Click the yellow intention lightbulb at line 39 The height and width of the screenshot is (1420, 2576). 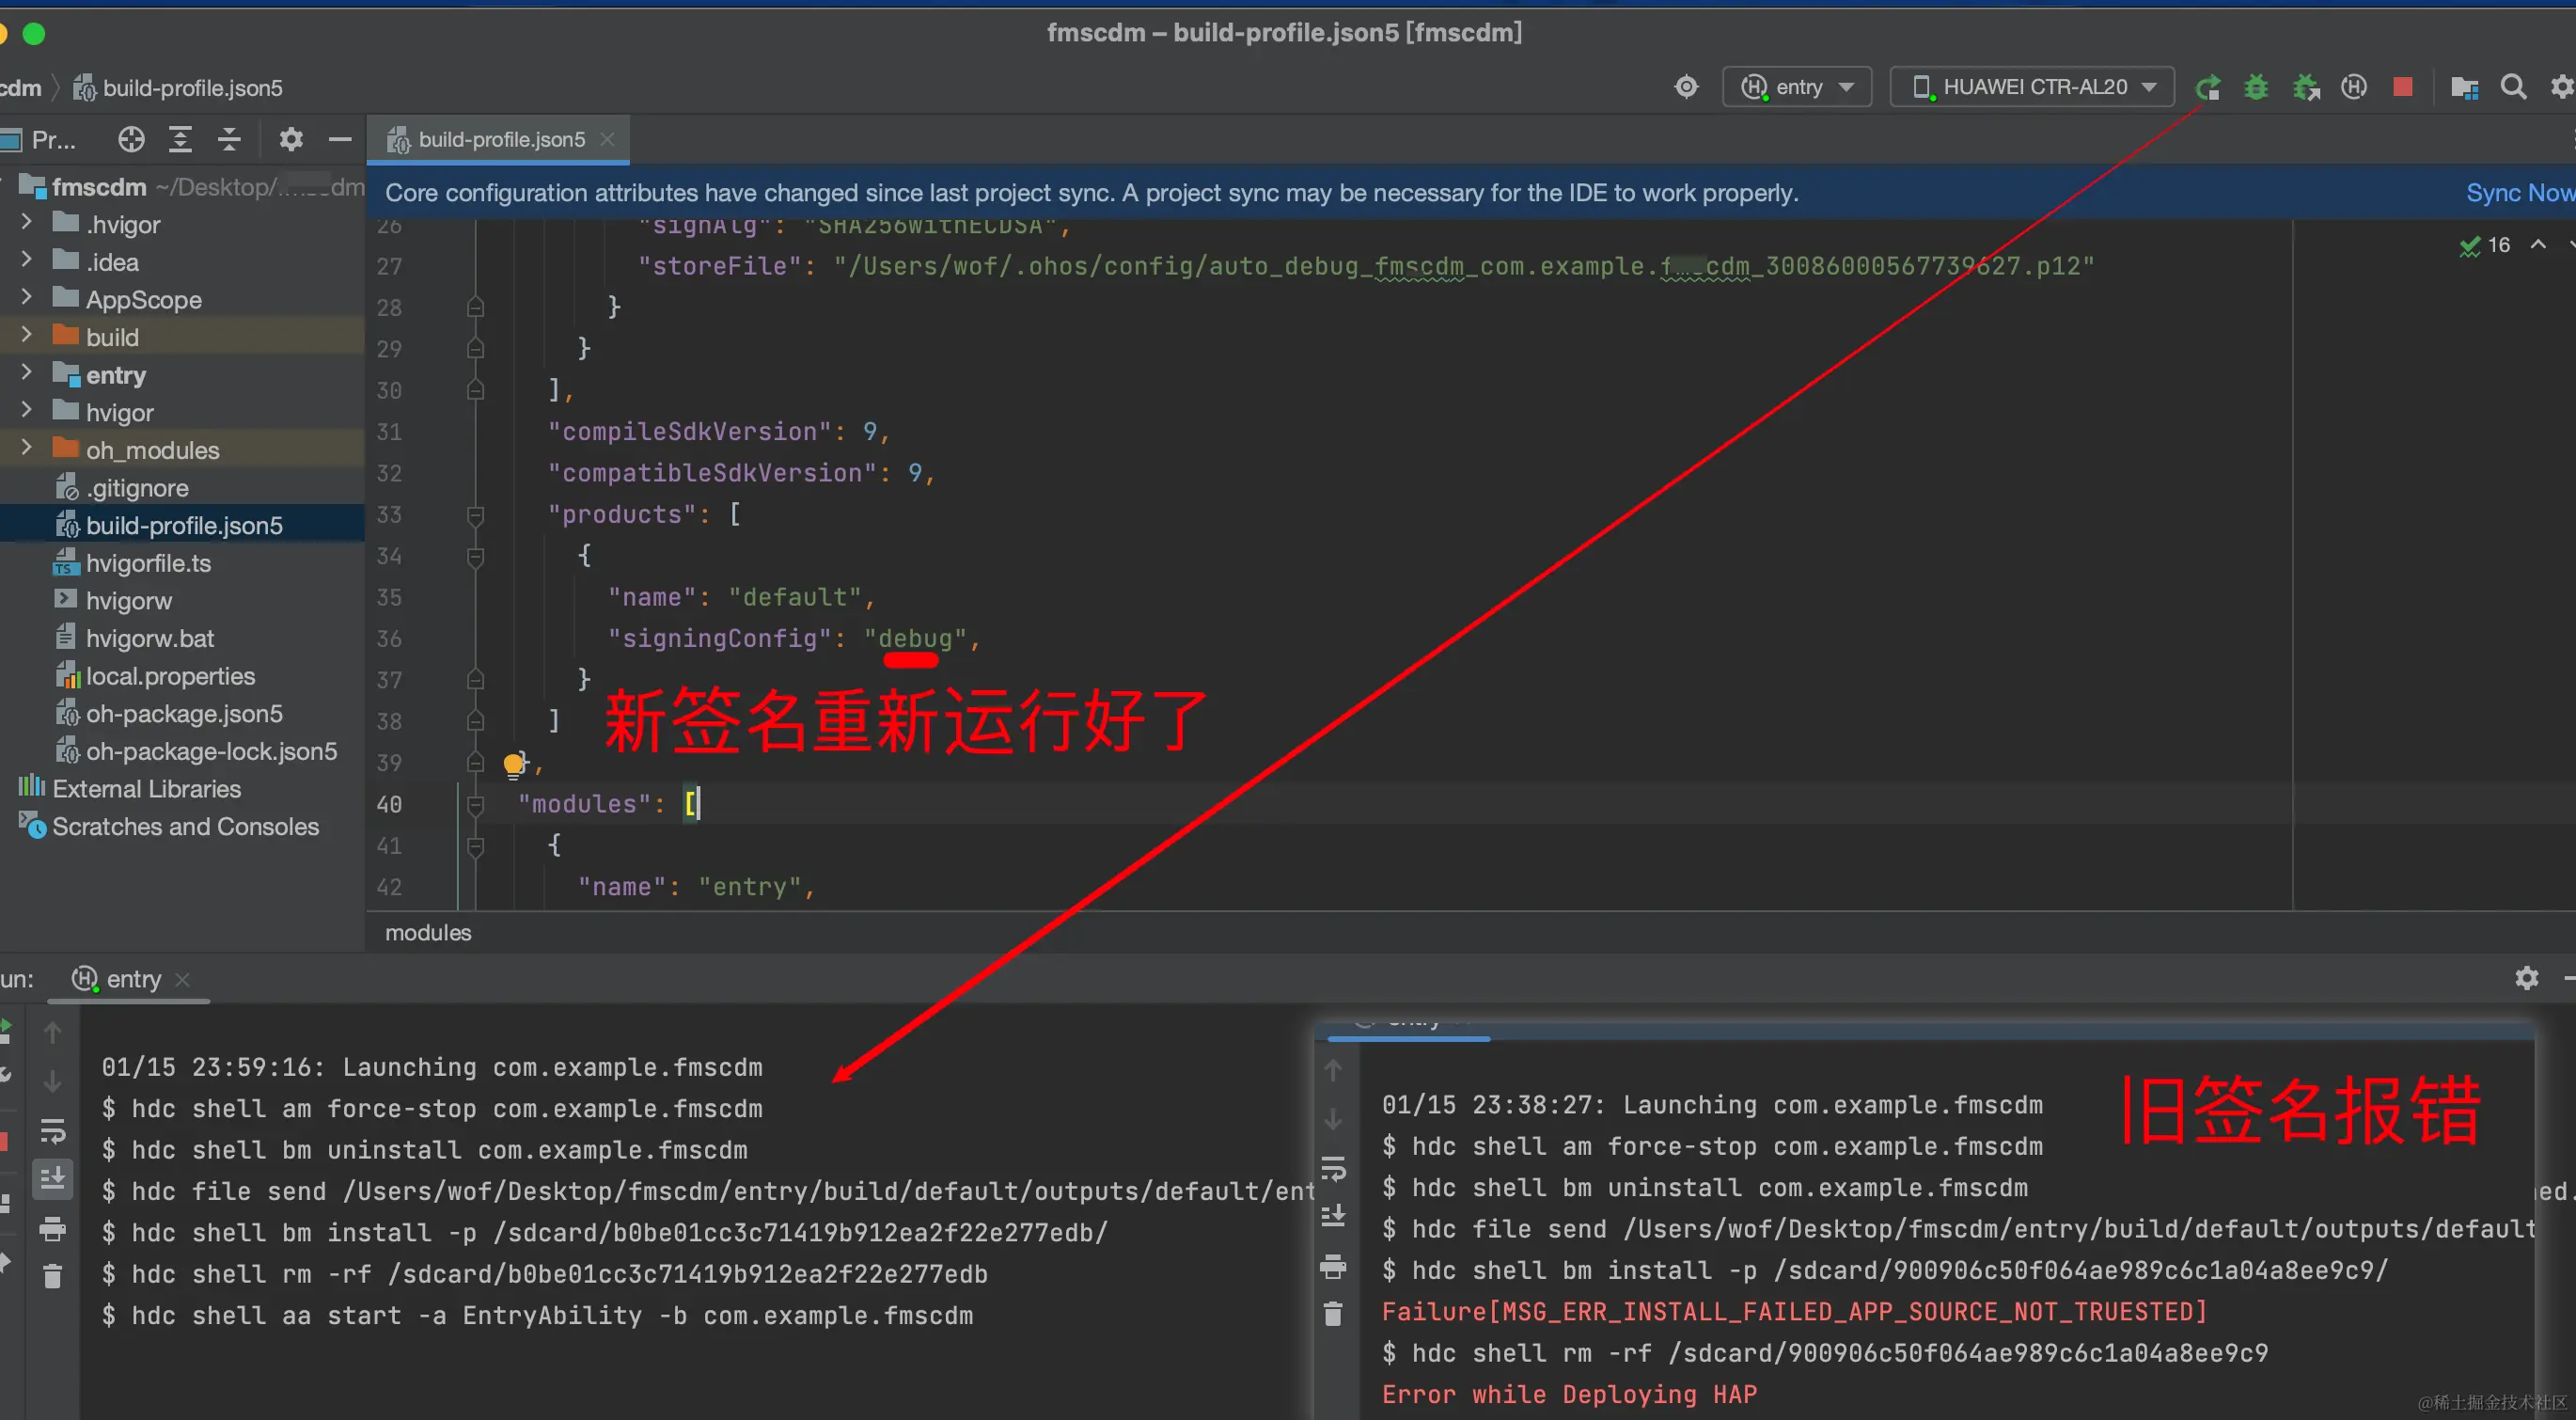514,765
